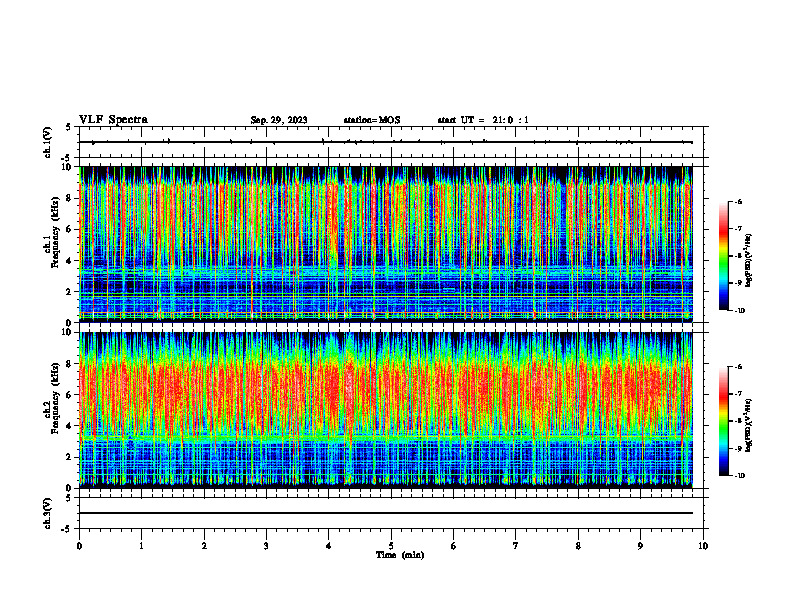Click the "-5" tick on ch.3(V) axis
The image size is (792, 612).
coord(68,529)
